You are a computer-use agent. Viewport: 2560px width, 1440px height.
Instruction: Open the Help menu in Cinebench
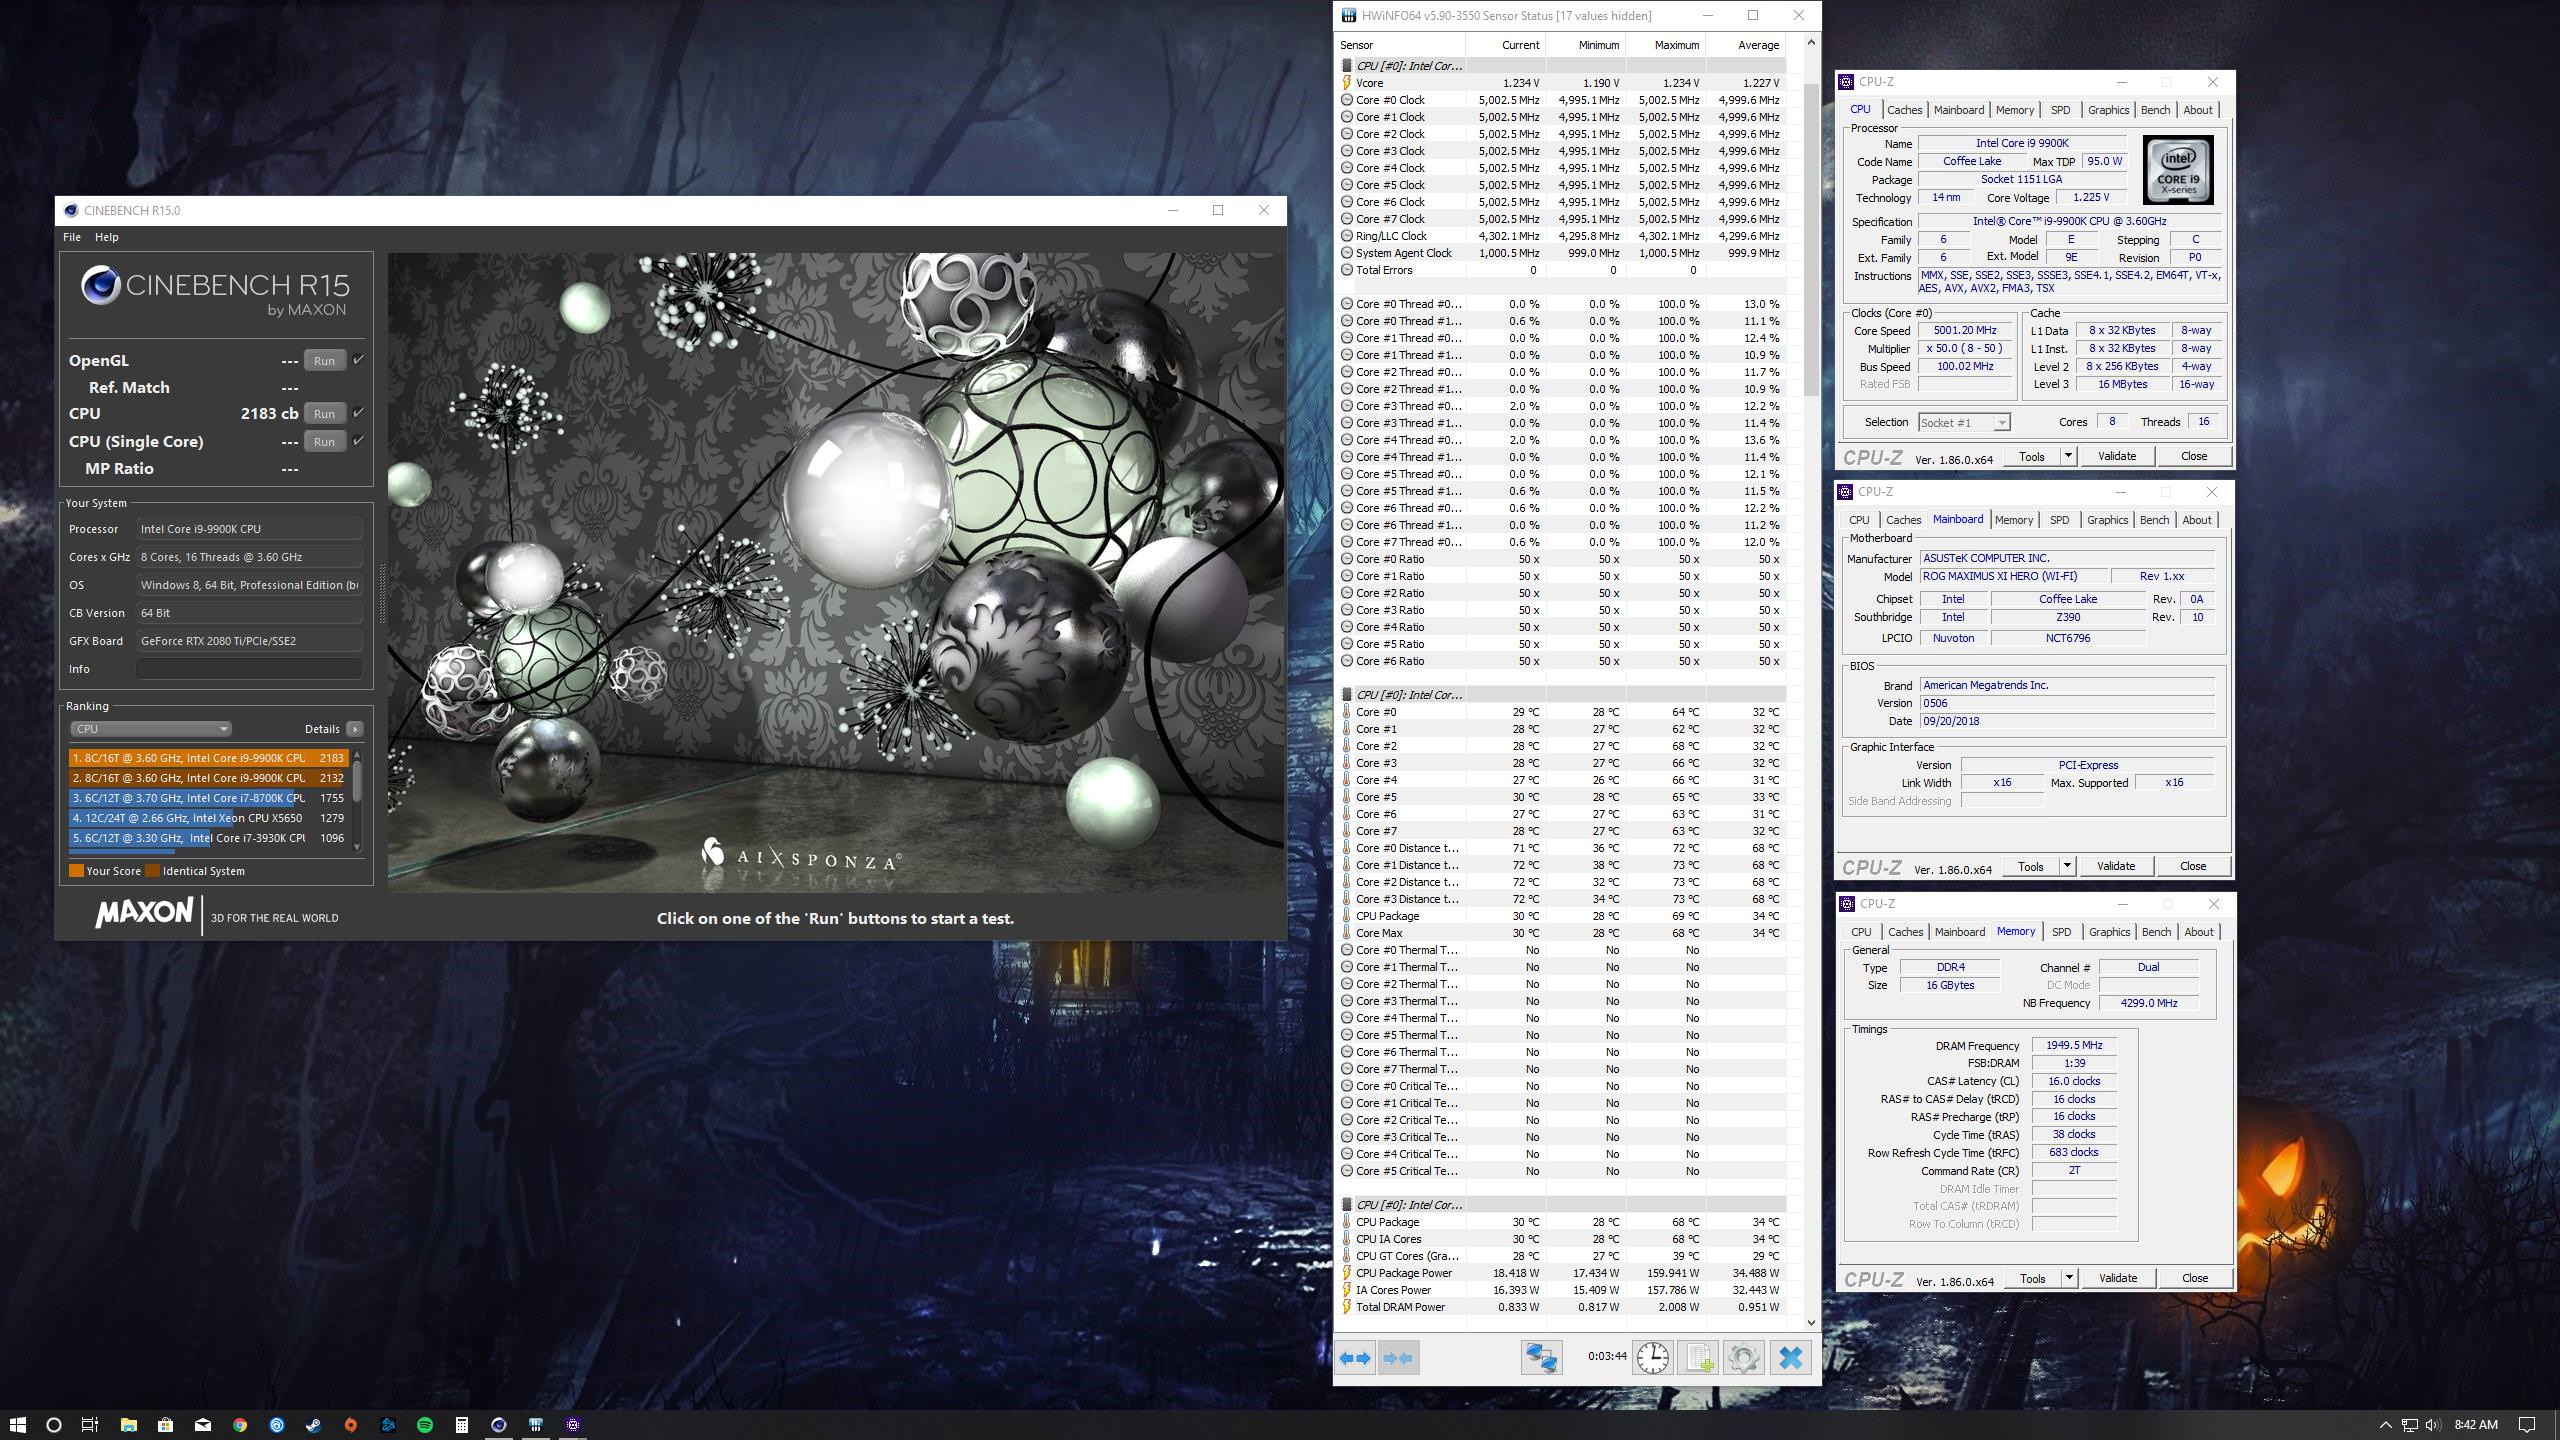(106, 237)
